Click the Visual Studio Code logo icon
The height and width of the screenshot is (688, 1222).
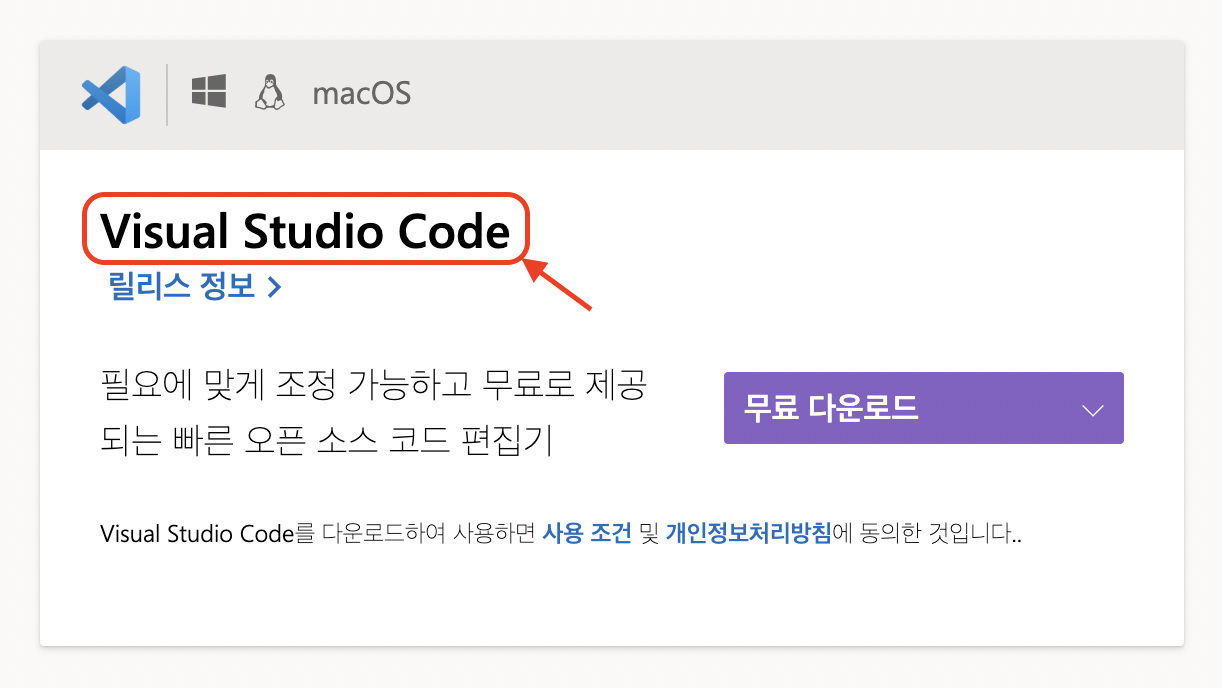click(111, 94)
